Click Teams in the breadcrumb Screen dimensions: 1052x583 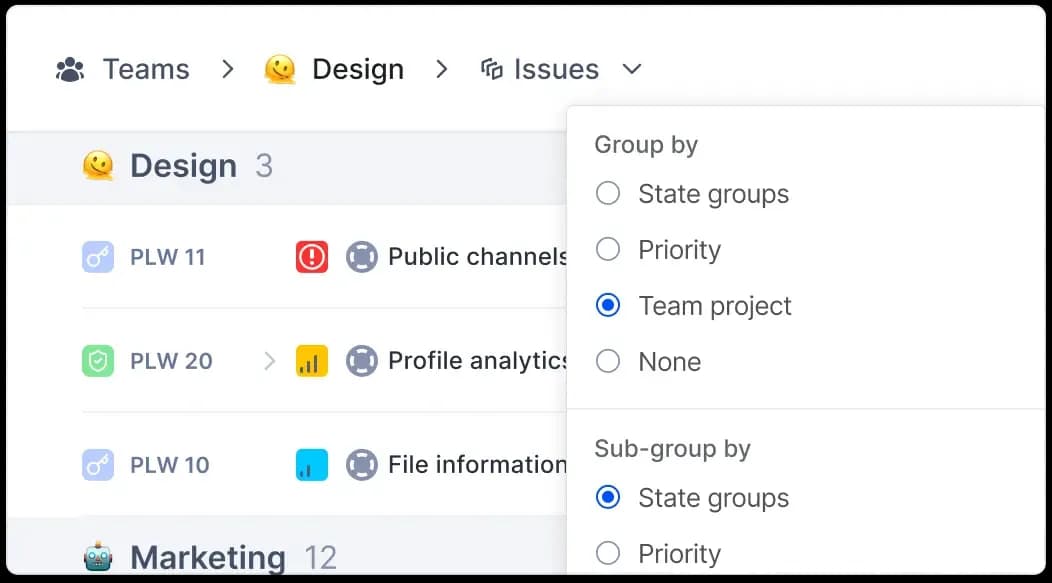(x=146, y=68)
